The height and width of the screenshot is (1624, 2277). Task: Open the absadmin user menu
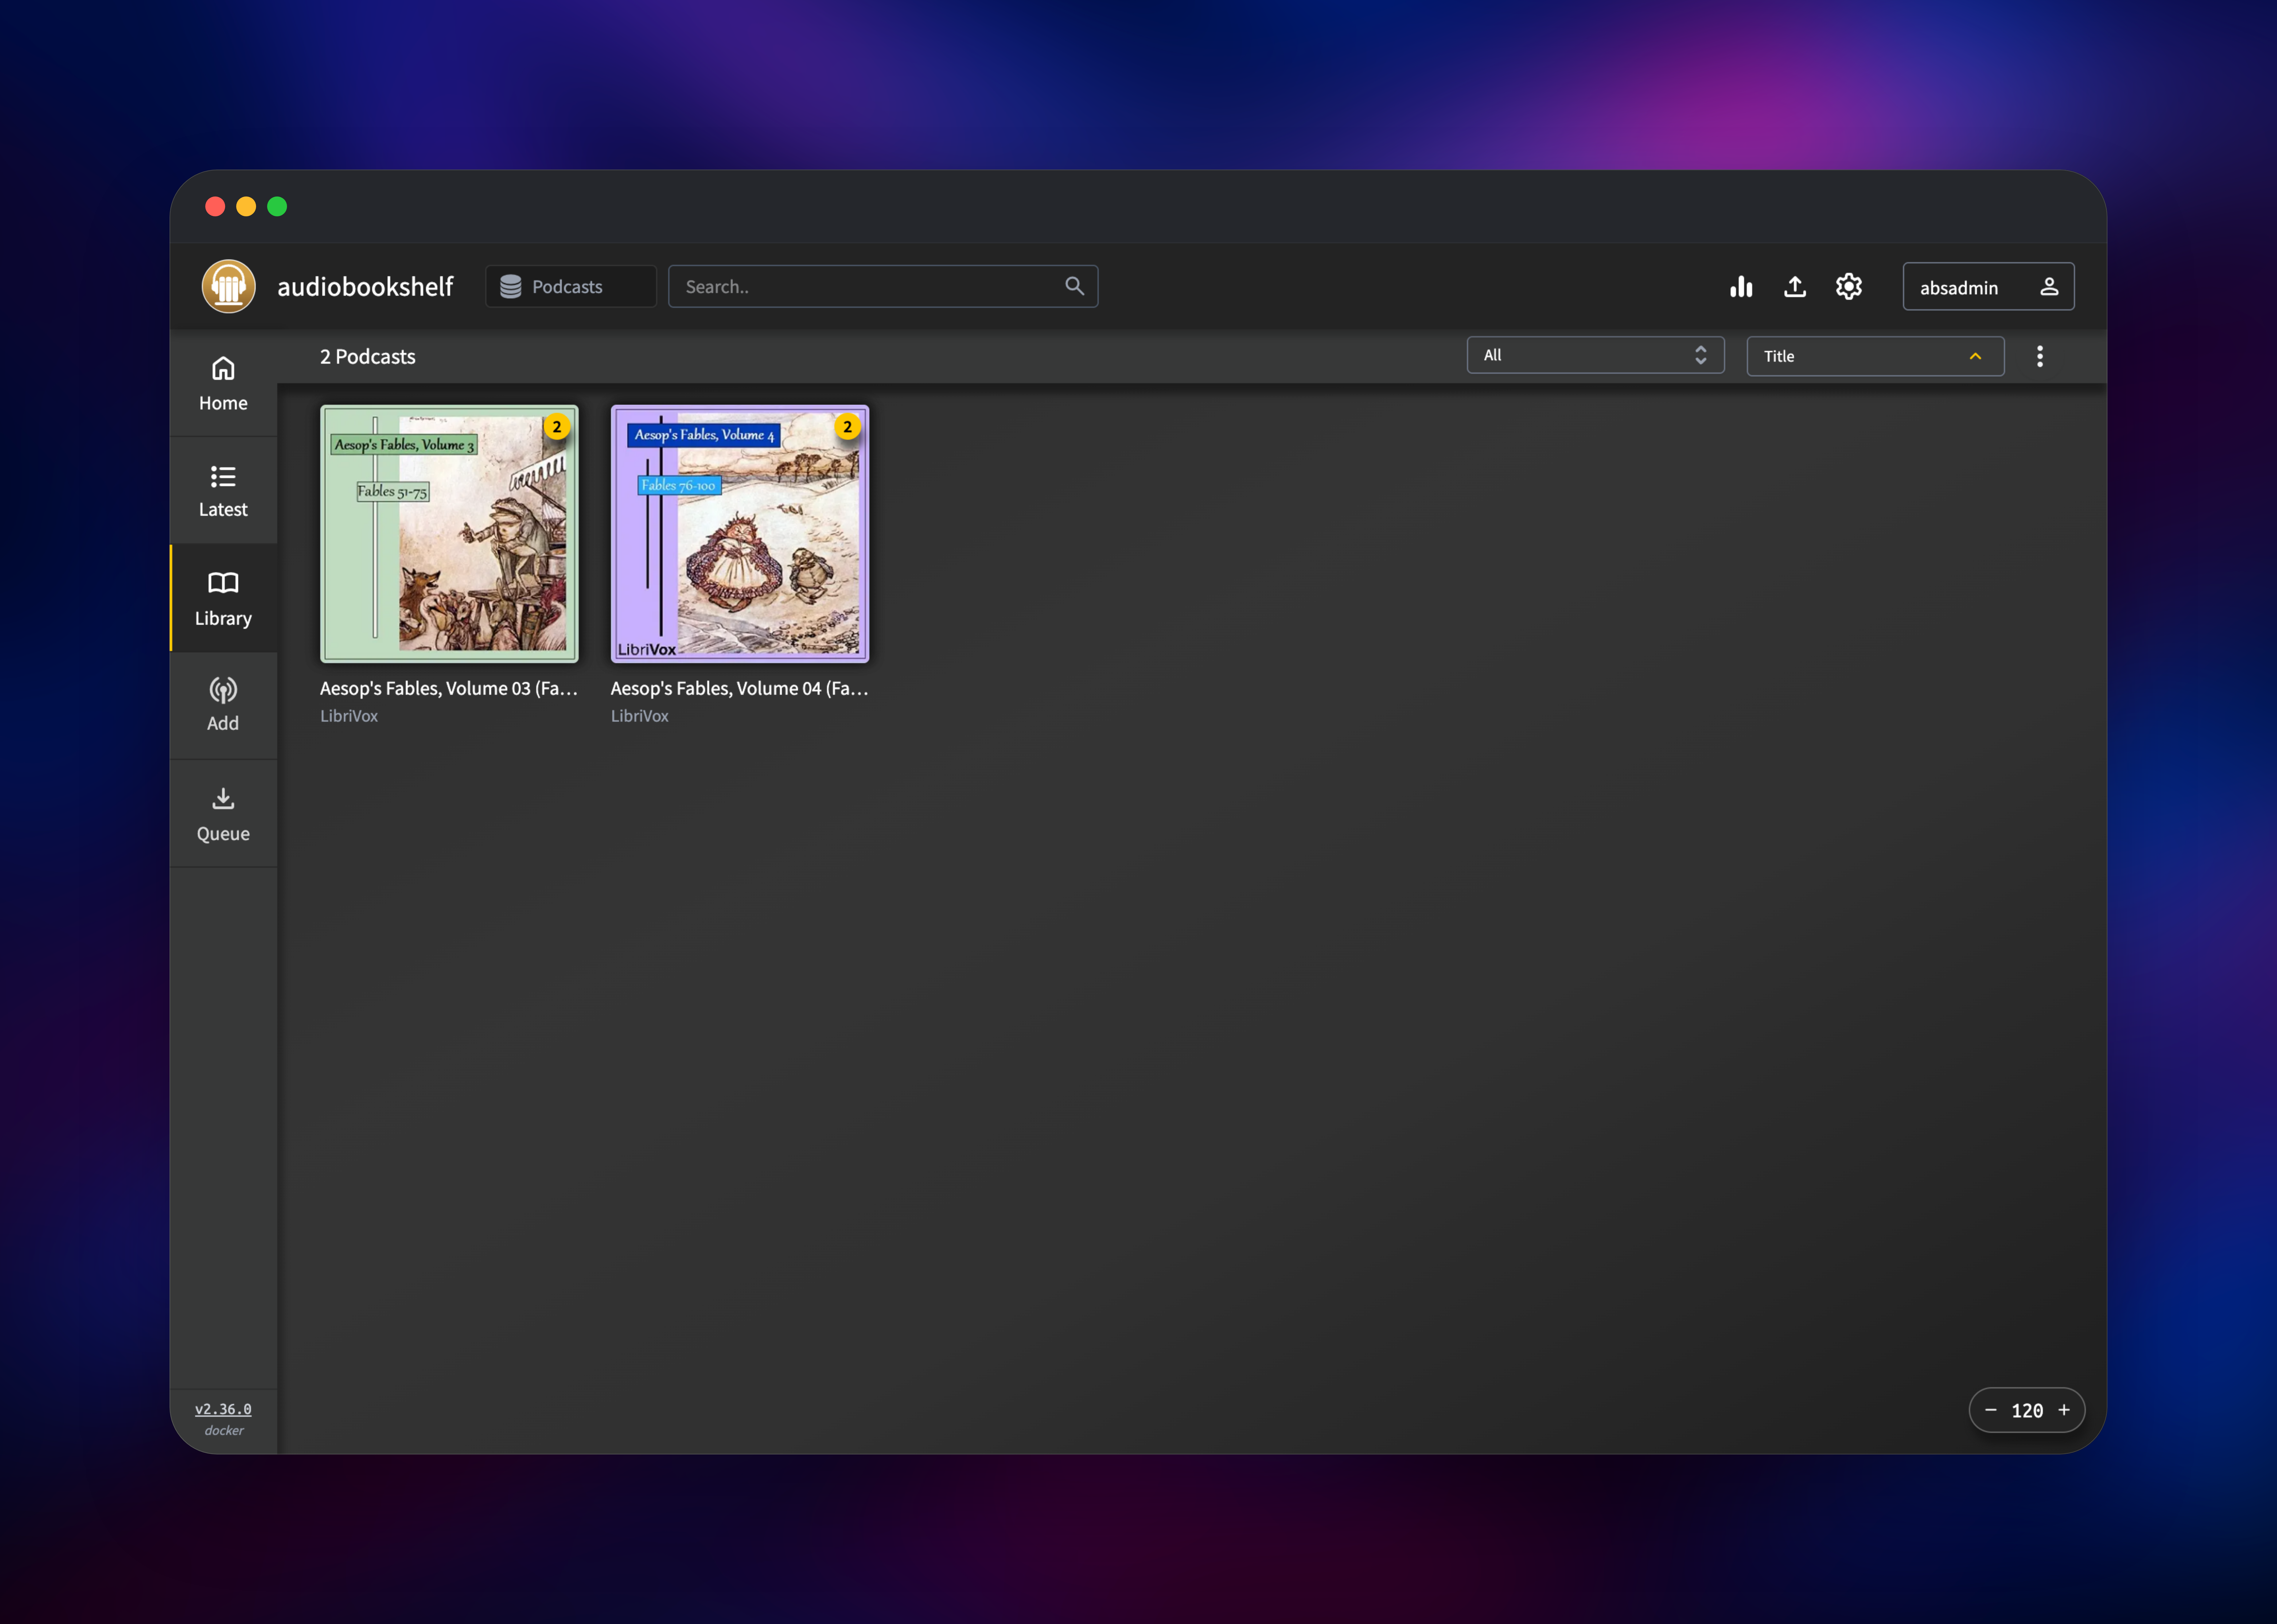coord(1988,287)
